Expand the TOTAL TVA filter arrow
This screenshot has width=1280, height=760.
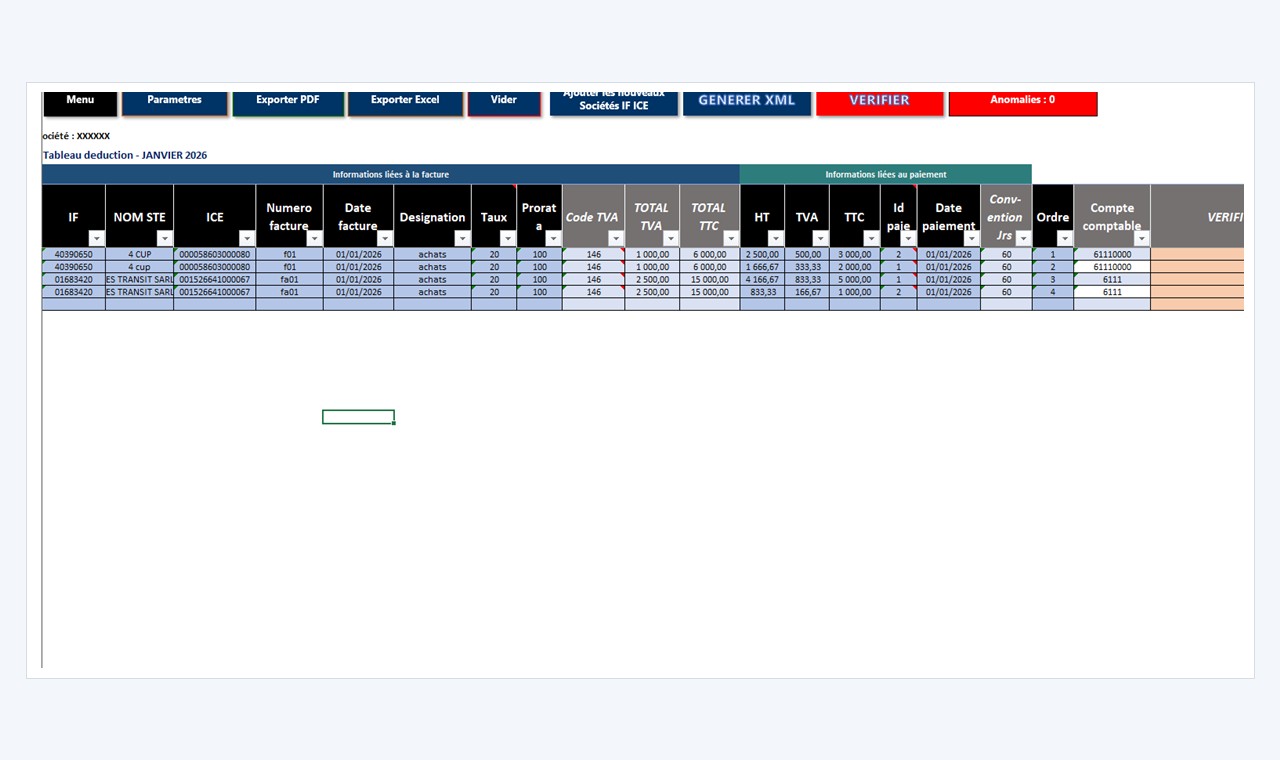(671, 238)
